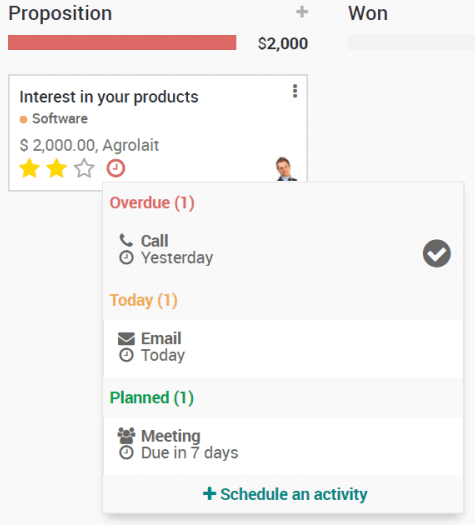Click the salesperson avatar on card
The width and height of the screenshot is (475, 525).
pos(286,169)
